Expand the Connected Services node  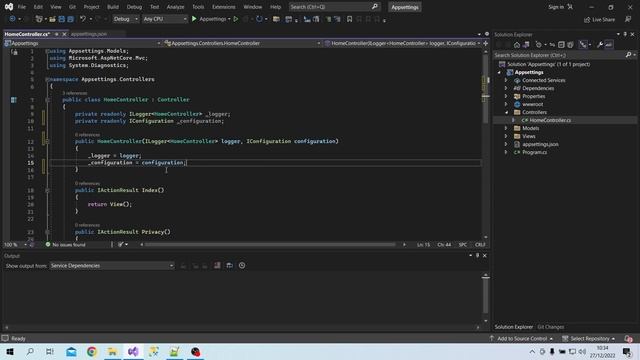tap(506, 80)
